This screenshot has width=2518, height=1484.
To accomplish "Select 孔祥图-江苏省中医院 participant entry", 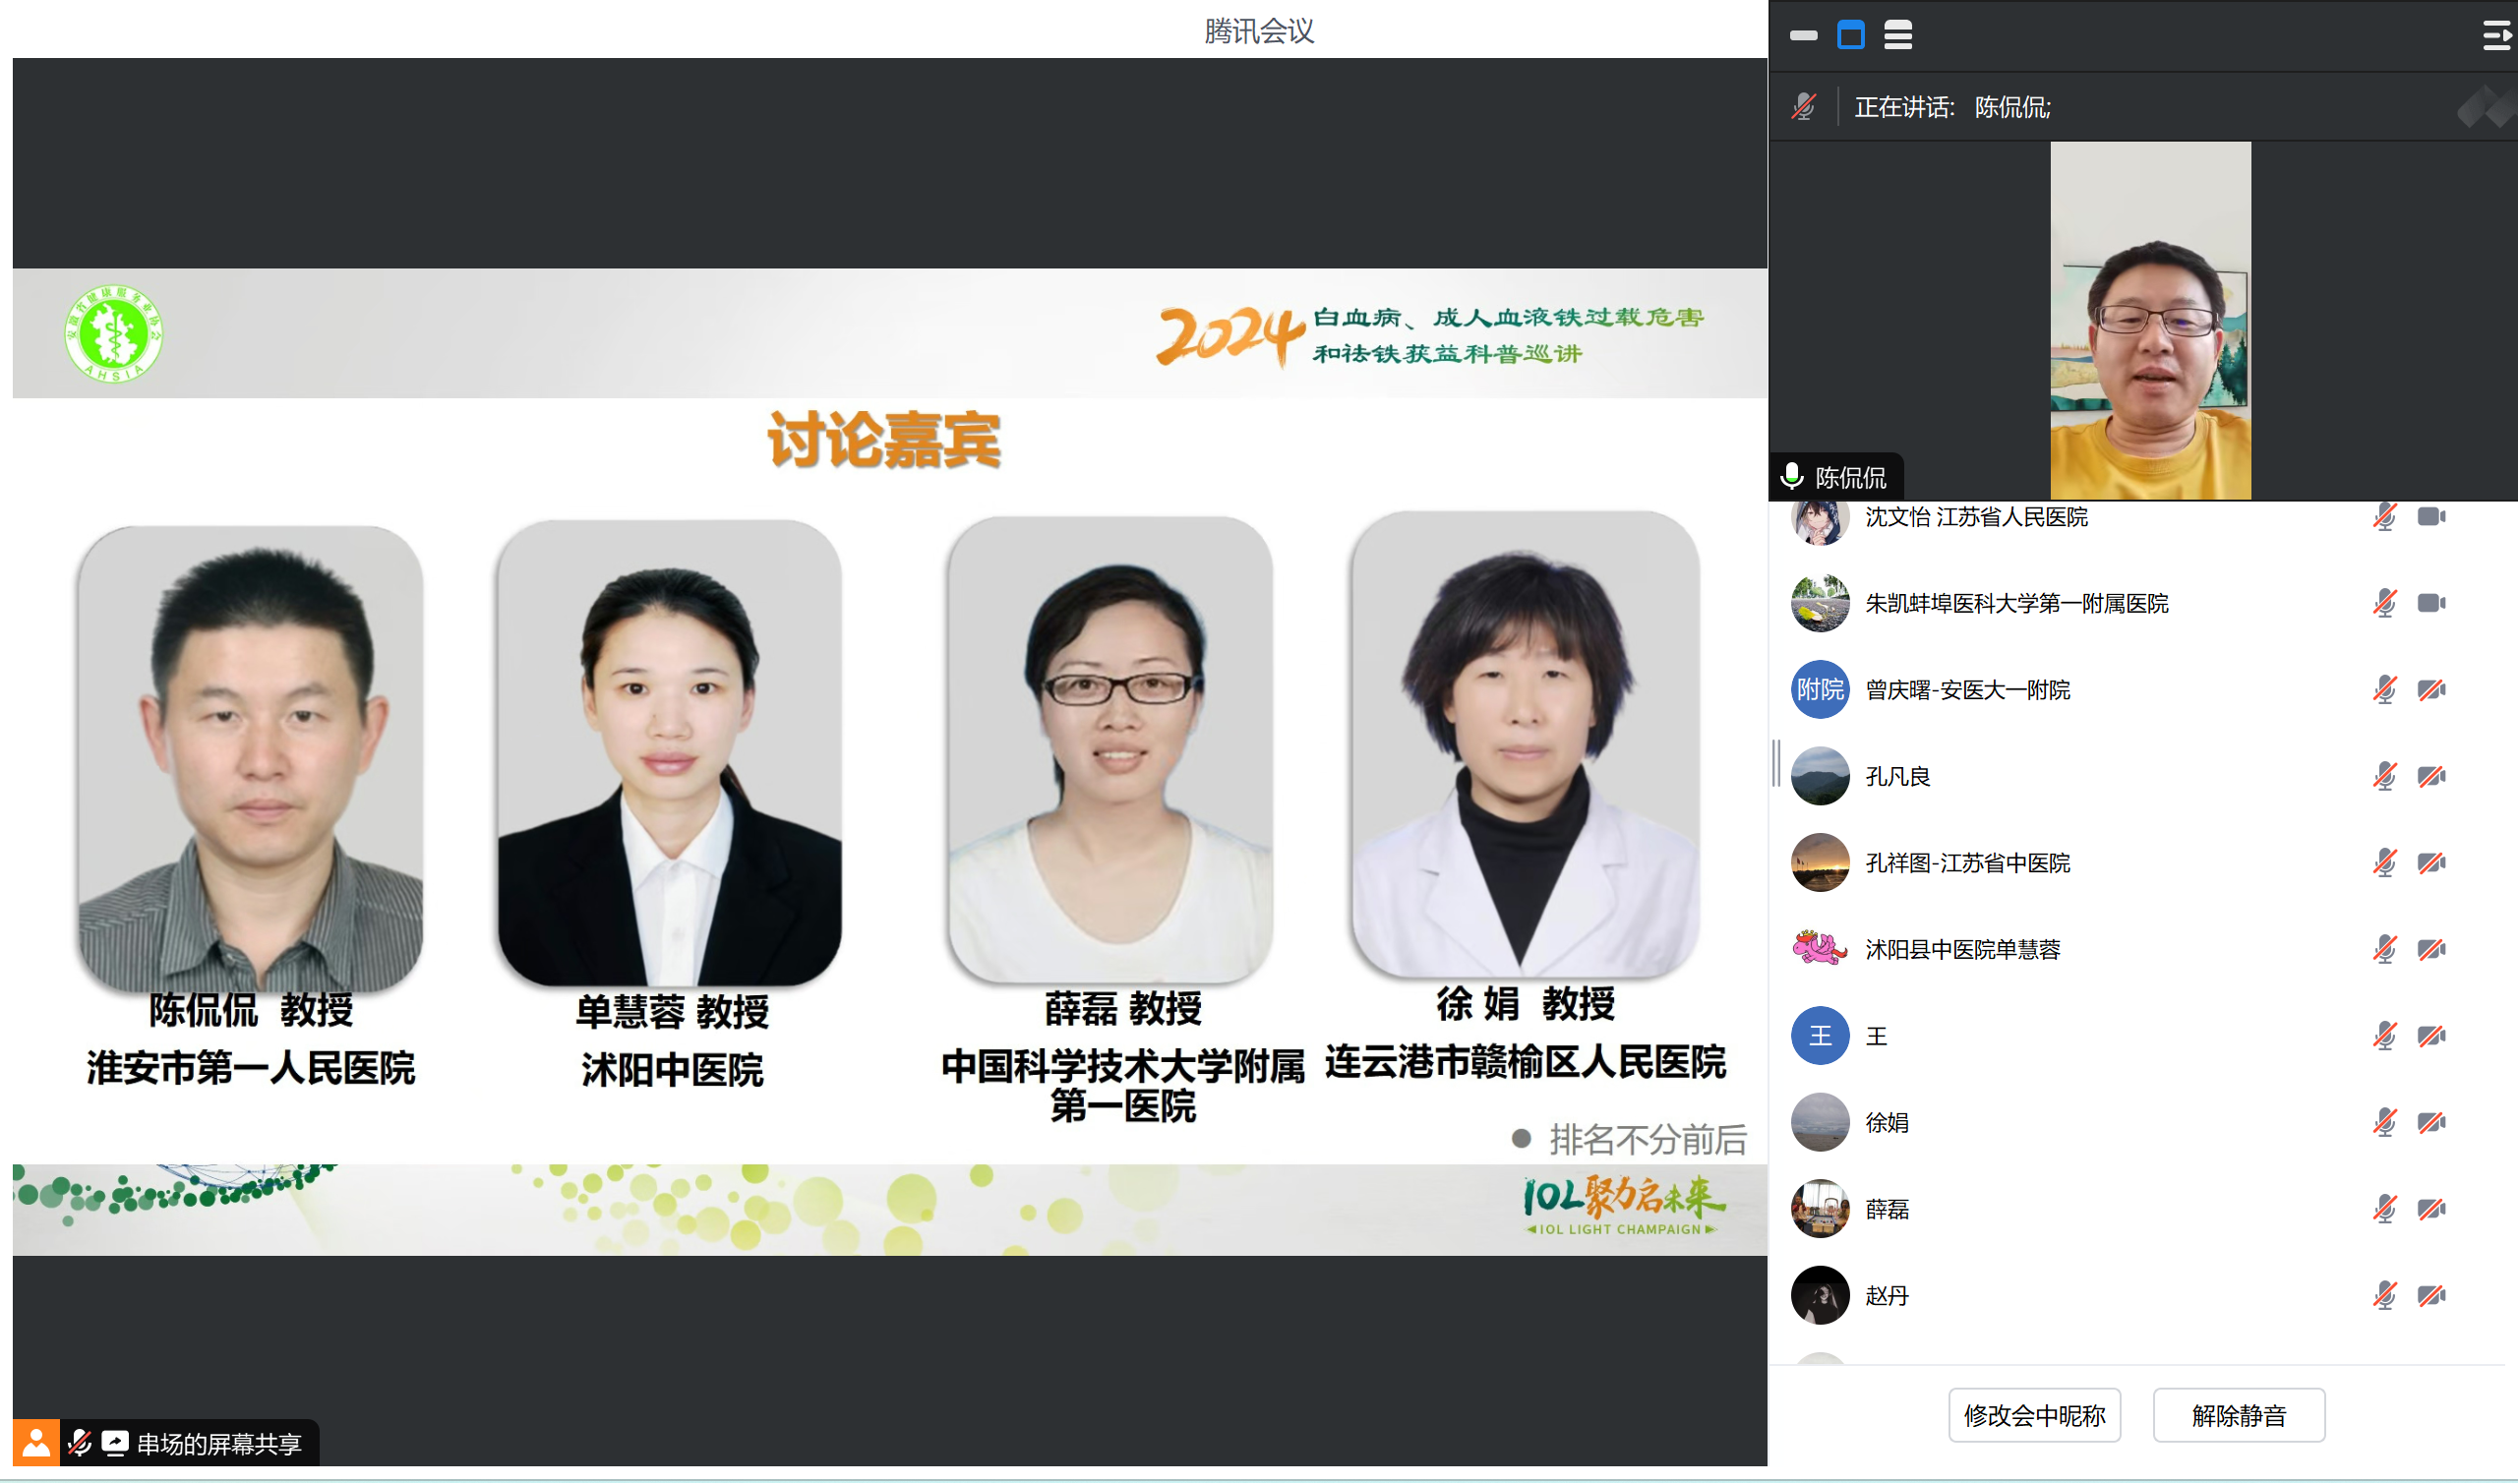I will (x=1966, y=863).
